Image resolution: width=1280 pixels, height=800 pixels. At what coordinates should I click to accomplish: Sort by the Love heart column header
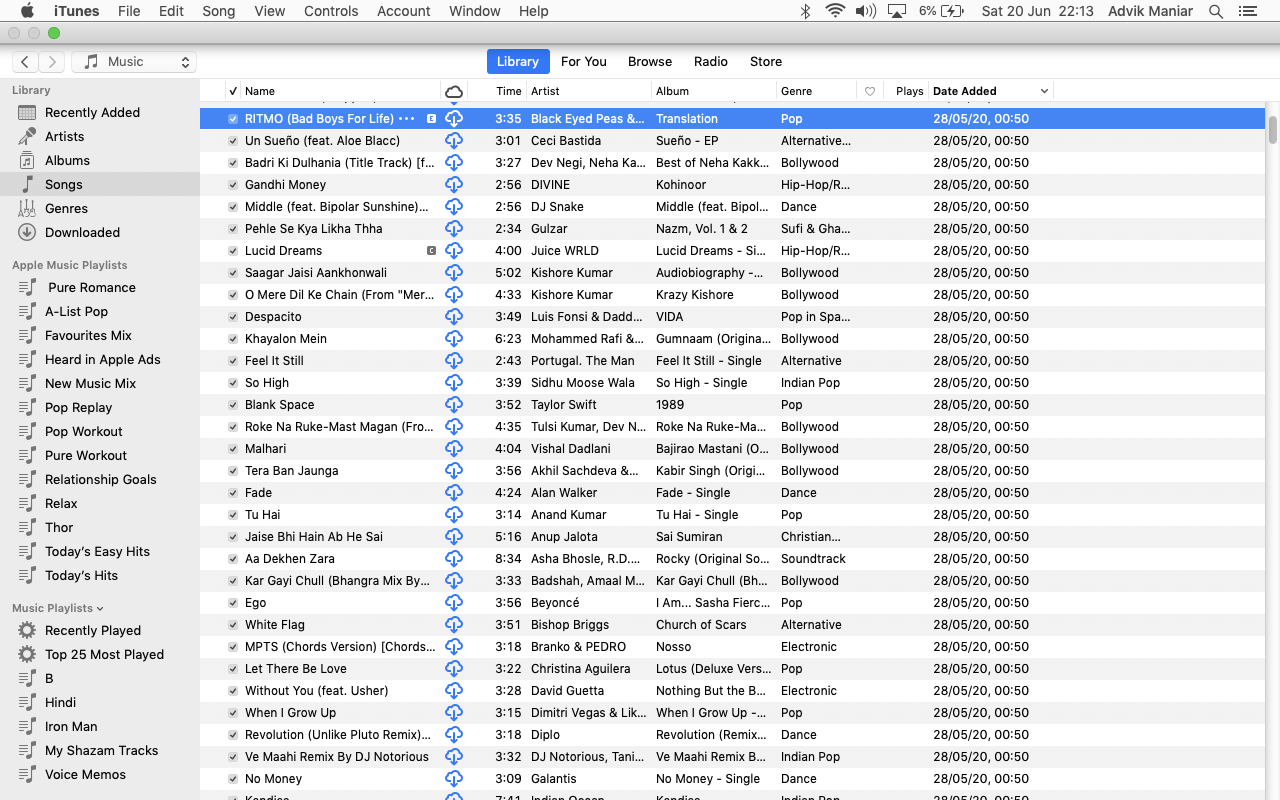870,91
